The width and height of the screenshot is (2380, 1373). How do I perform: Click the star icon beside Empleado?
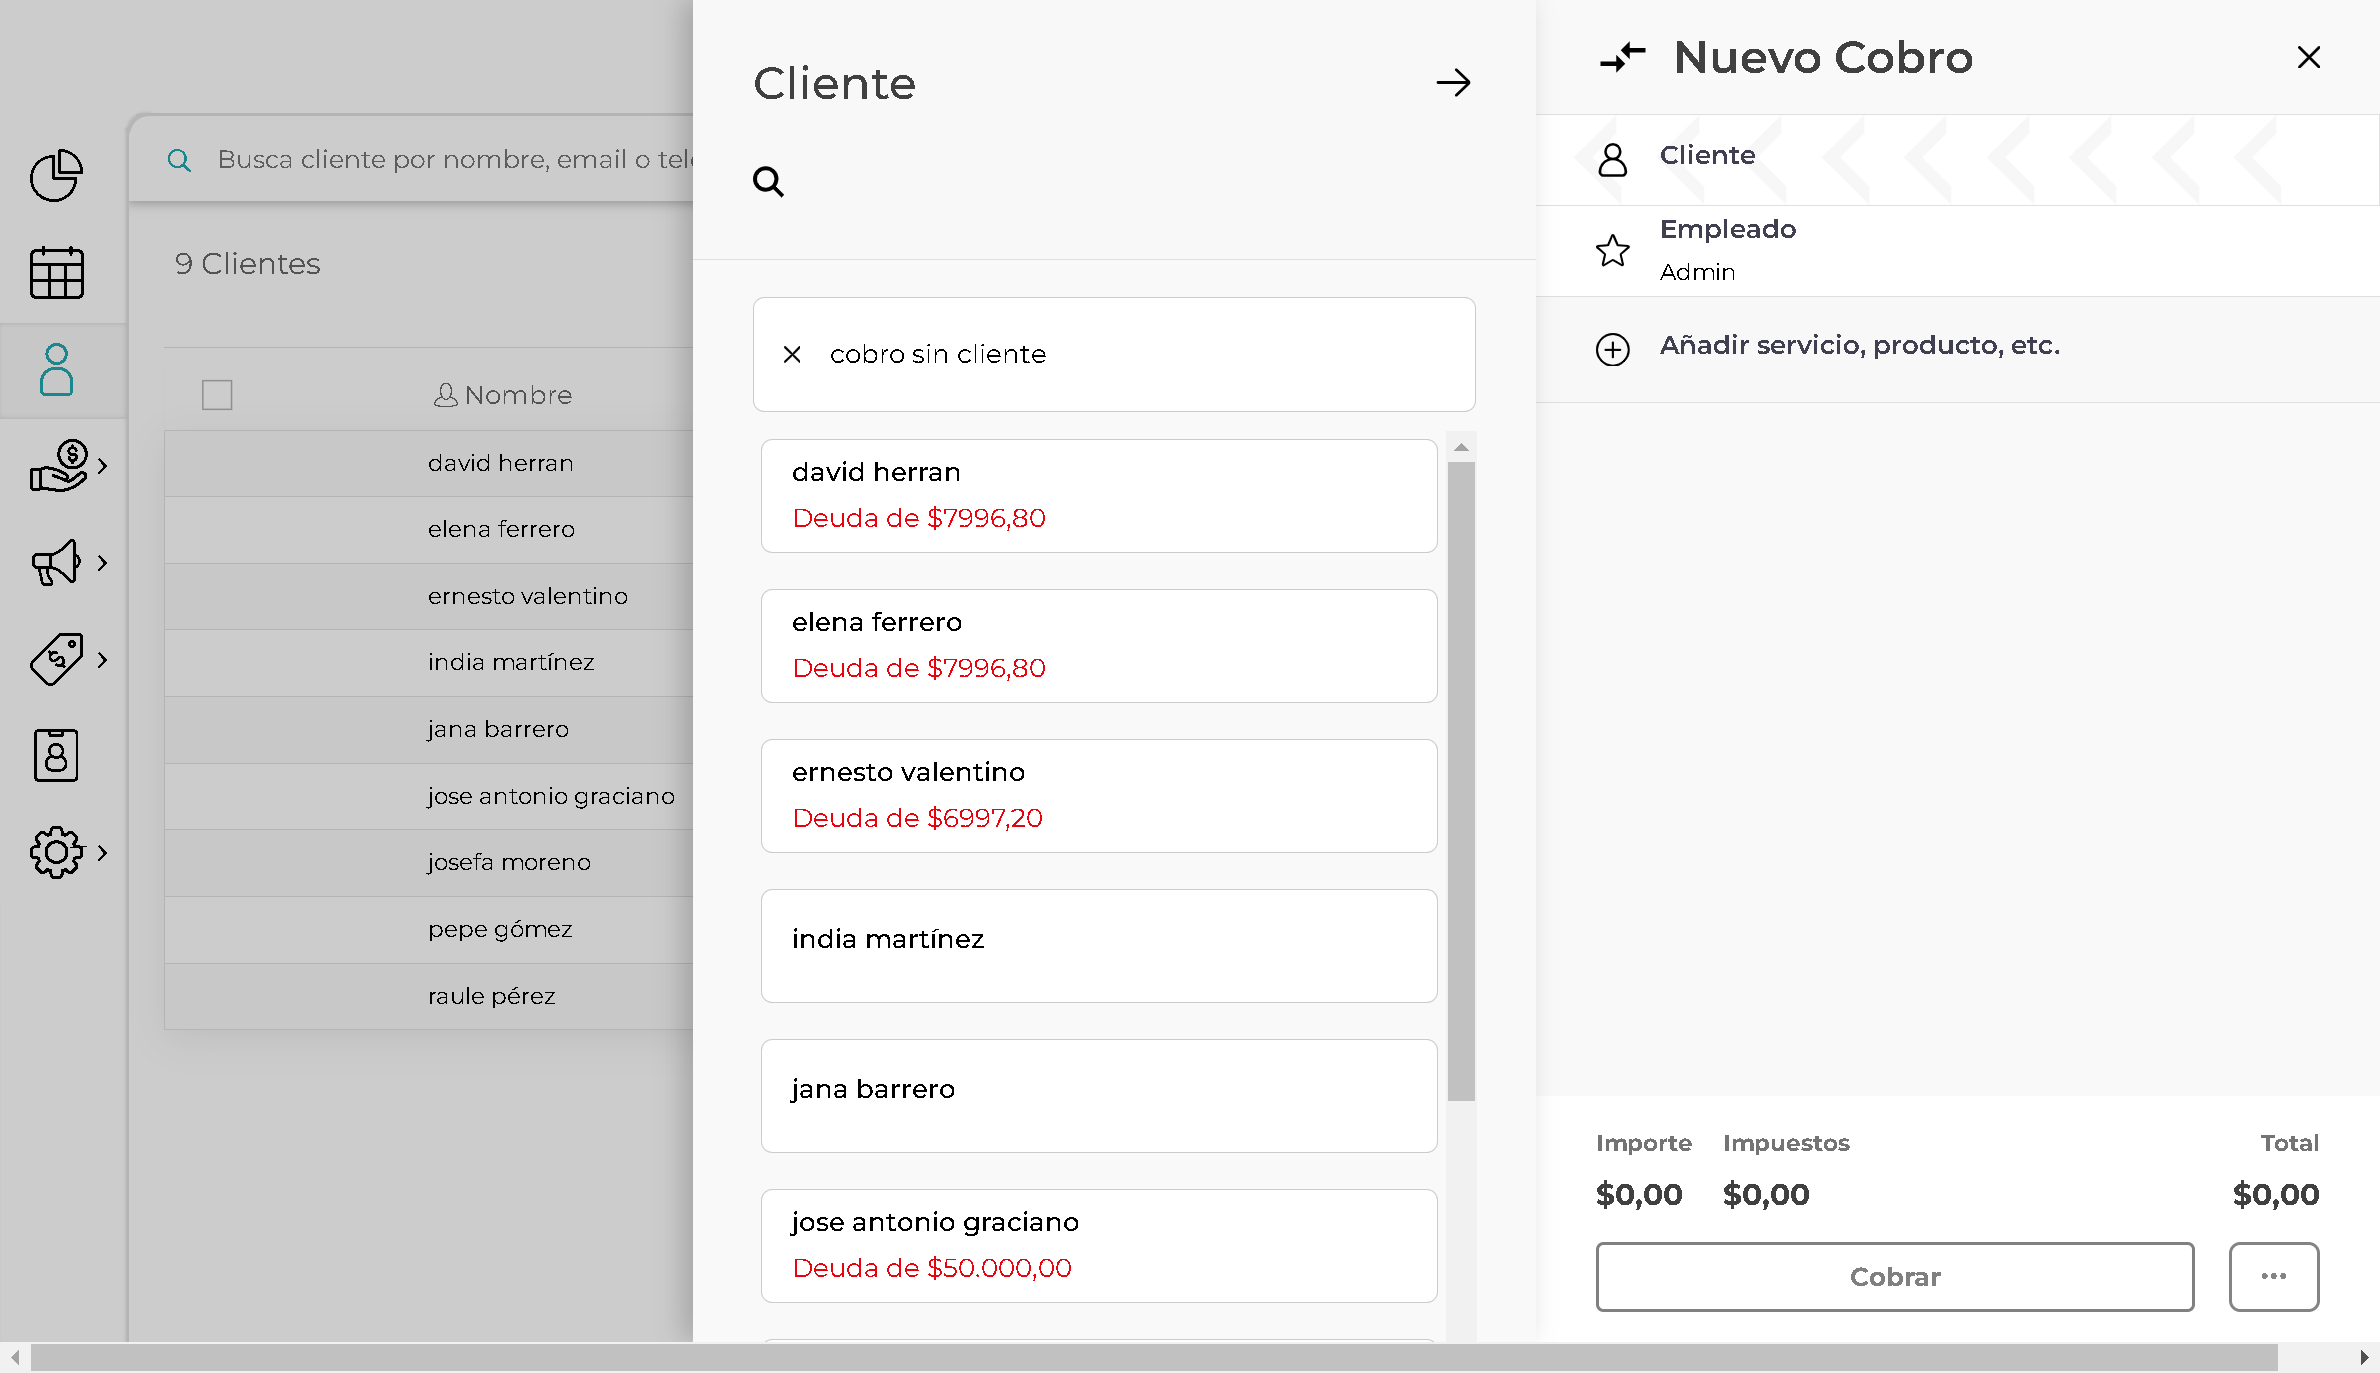click(x=1612, y=250)
